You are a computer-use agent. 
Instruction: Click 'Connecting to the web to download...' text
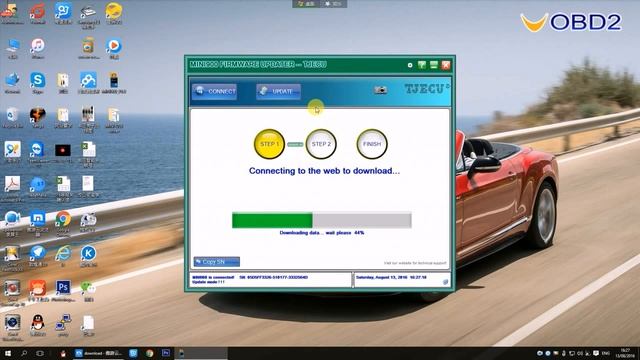pos(324,171)
